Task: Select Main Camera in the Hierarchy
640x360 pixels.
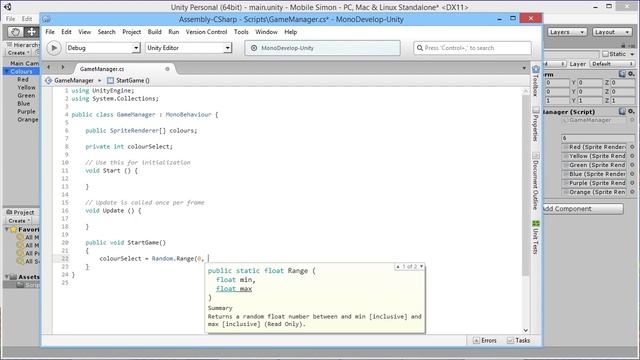Action: coord(24,63)
